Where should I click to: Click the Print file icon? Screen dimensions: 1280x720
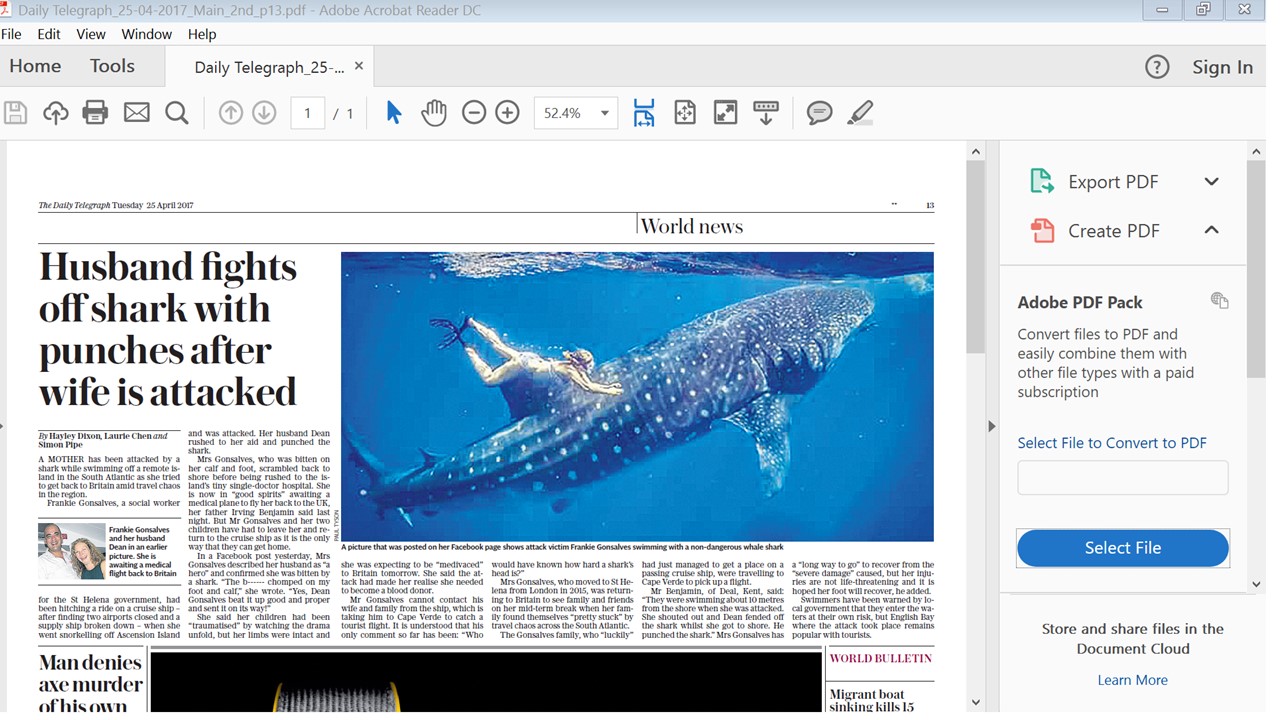tap(95, 113)
